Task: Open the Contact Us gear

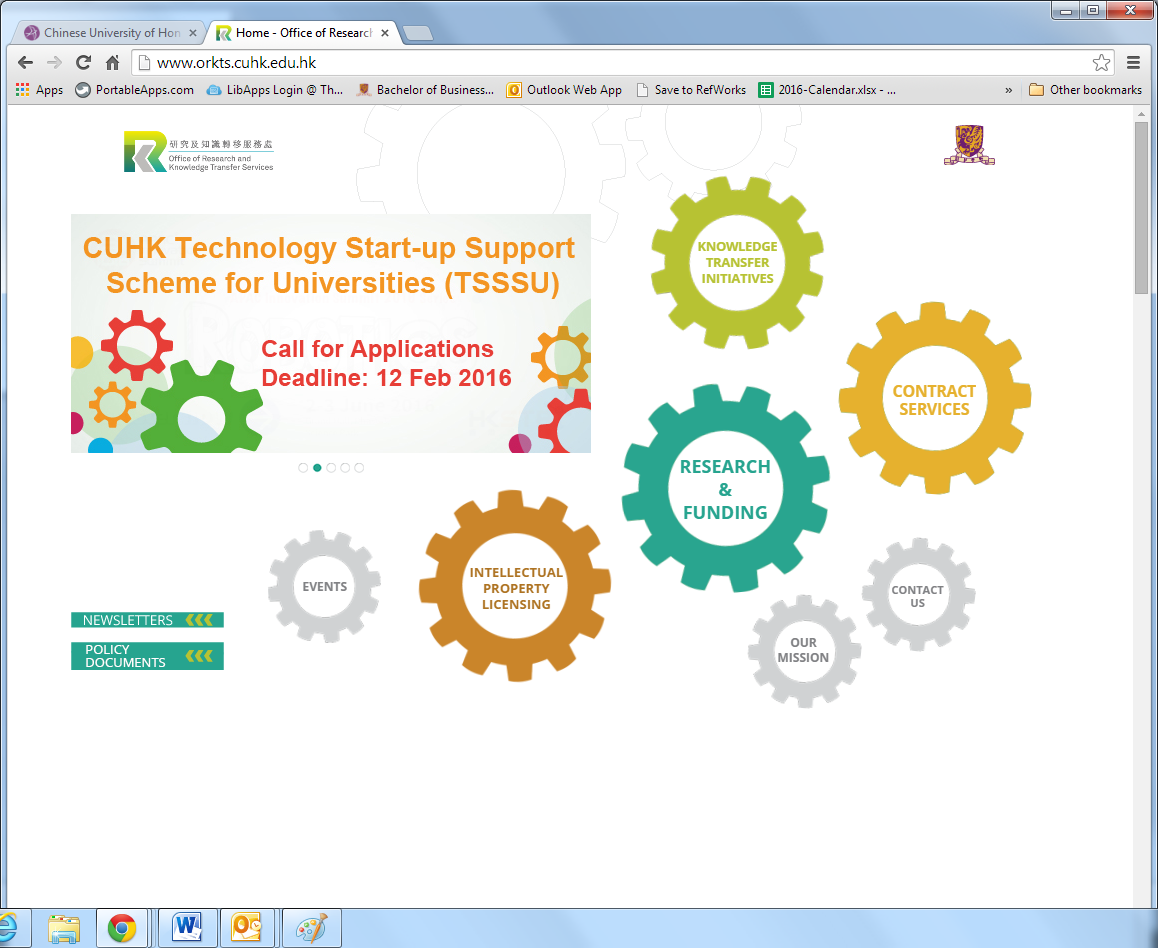Action: click(x=917, y=595)
